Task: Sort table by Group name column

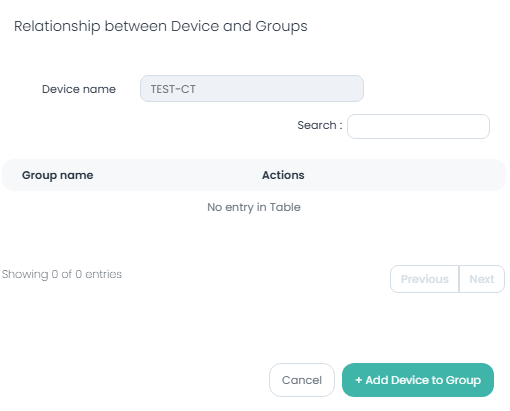Action: (x=58, y=175)
